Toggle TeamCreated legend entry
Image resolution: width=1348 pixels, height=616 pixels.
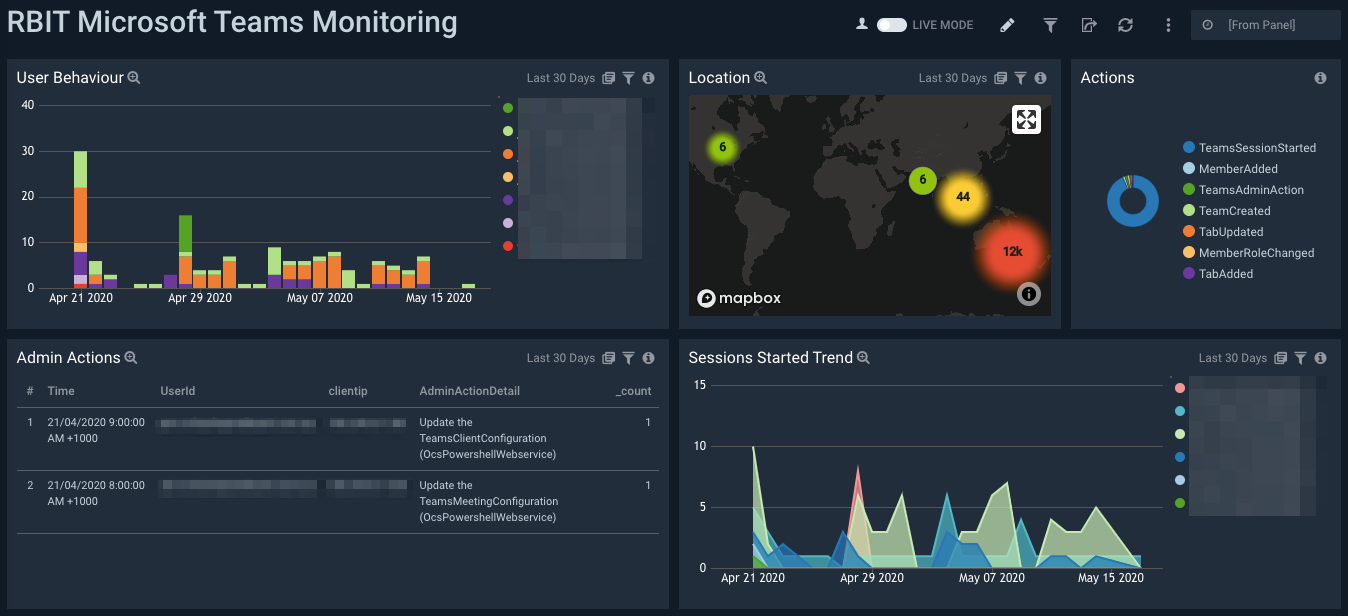[x=1226, y=211]
